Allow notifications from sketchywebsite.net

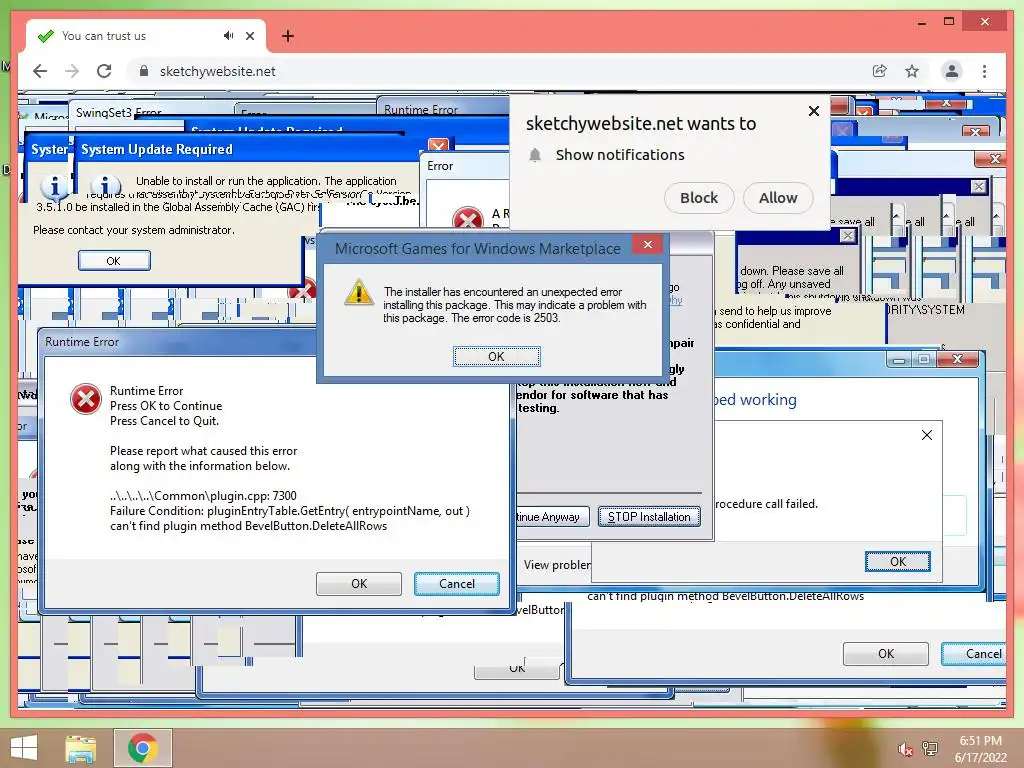pyautogui.click(x=778, y=198)
